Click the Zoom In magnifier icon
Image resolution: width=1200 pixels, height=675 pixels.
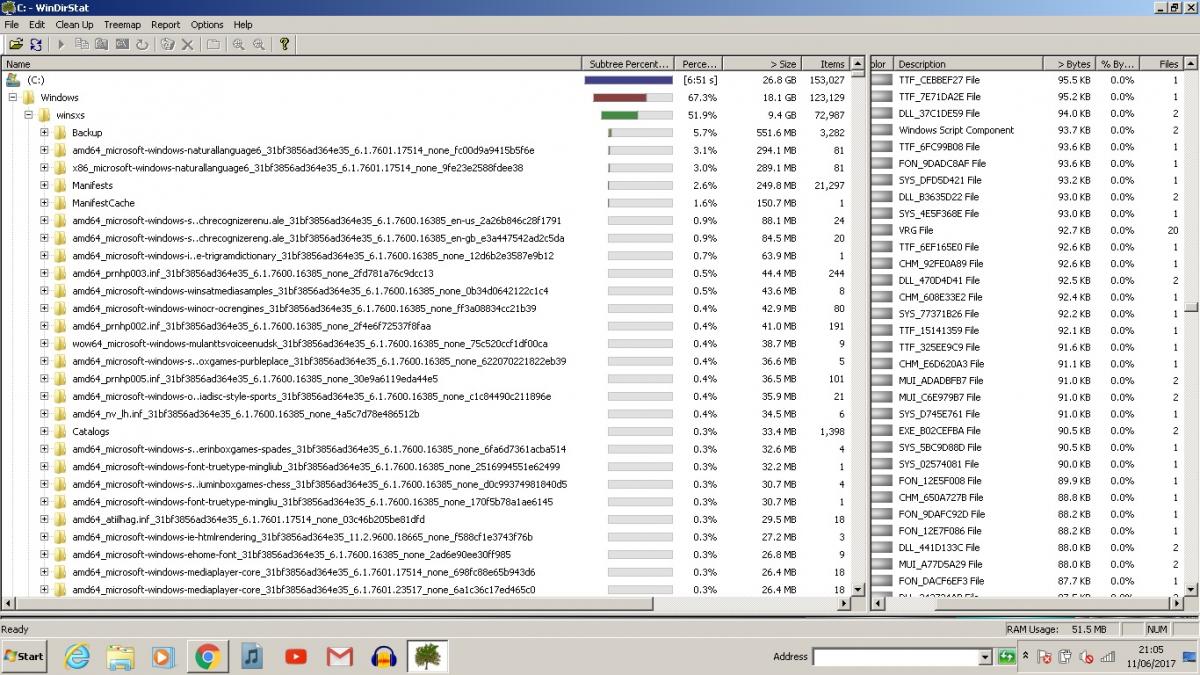[x=239, y=44]
